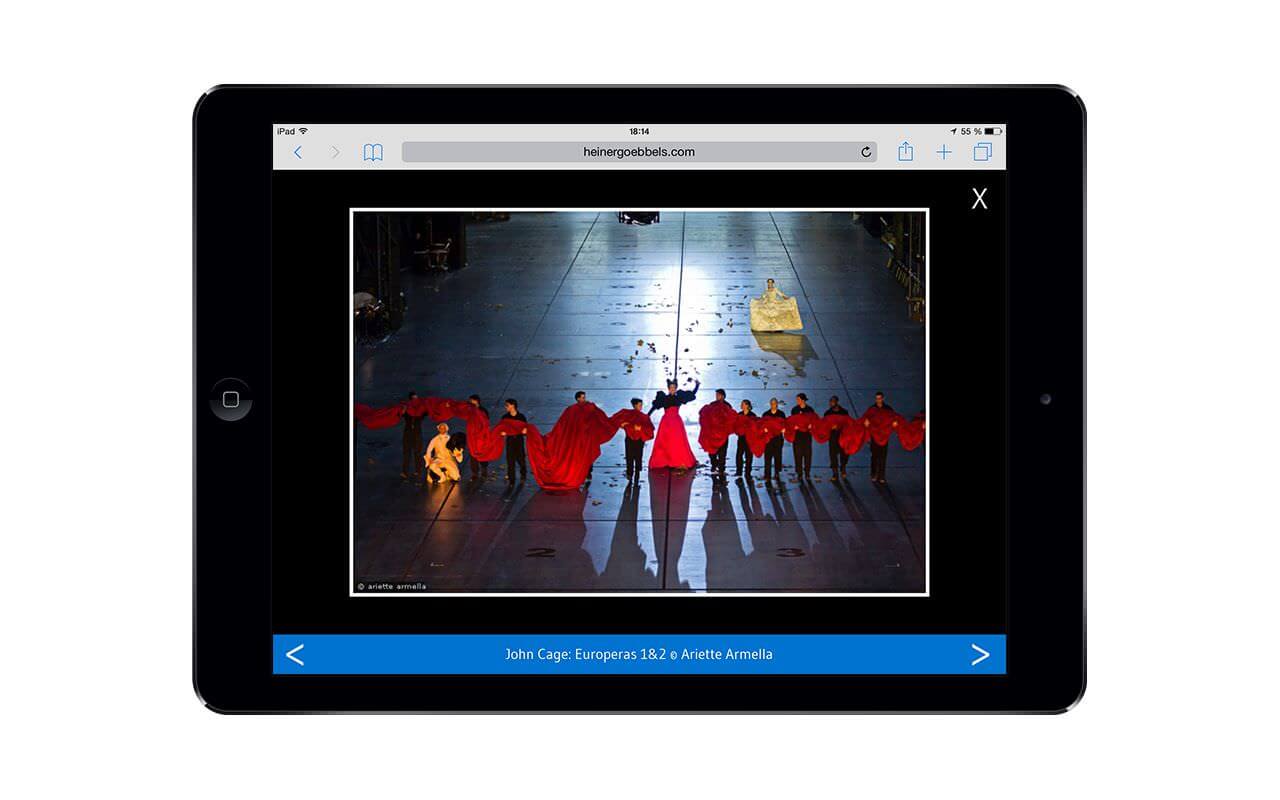
Task: Show previous photo with left arrow
Action: [x=295, y=655]
